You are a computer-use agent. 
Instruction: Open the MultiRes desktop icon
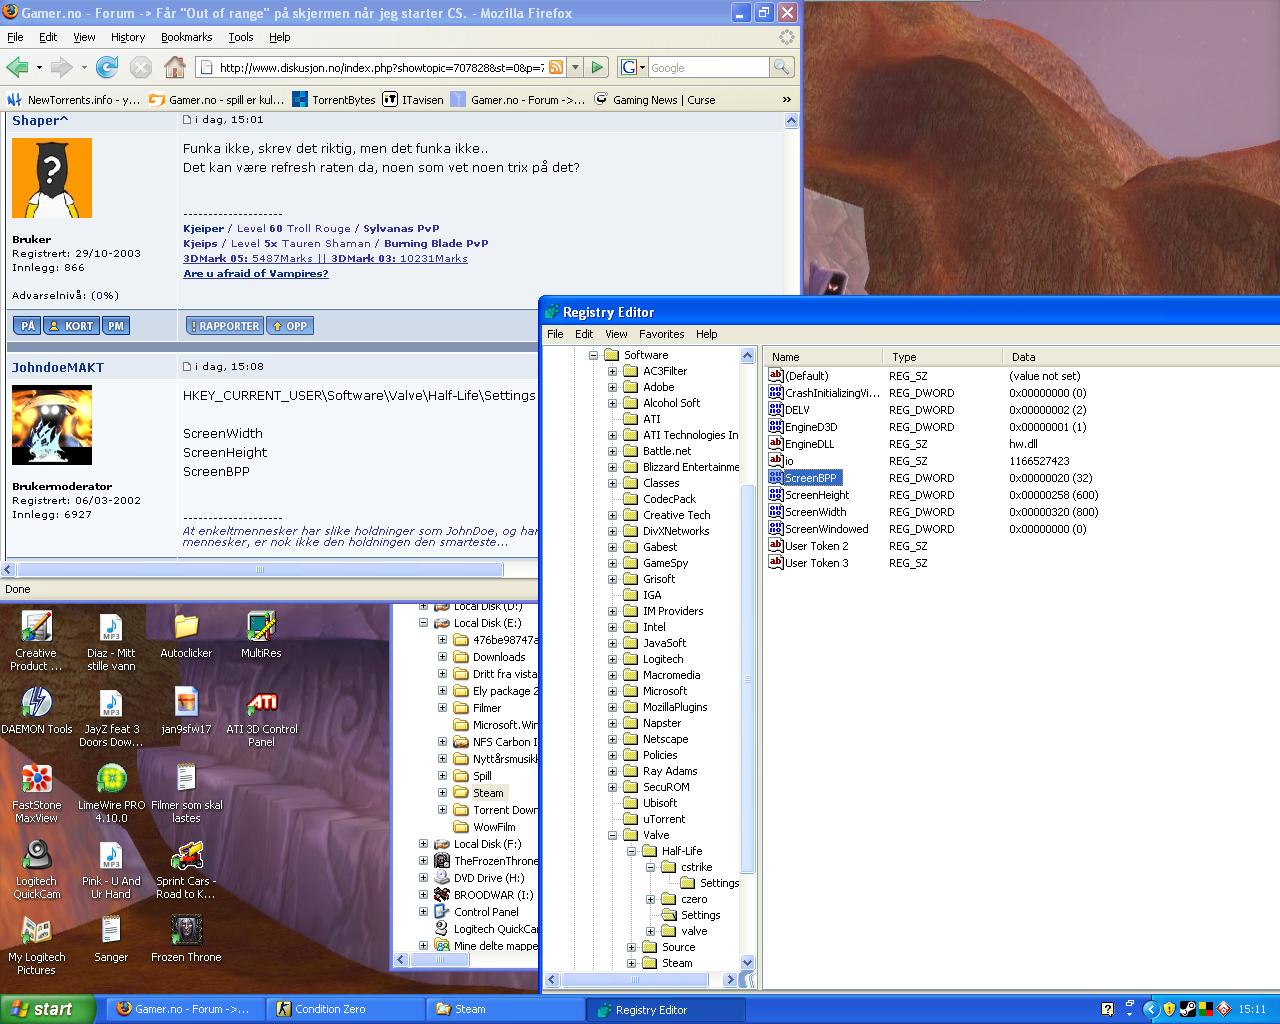click(261, 636)
